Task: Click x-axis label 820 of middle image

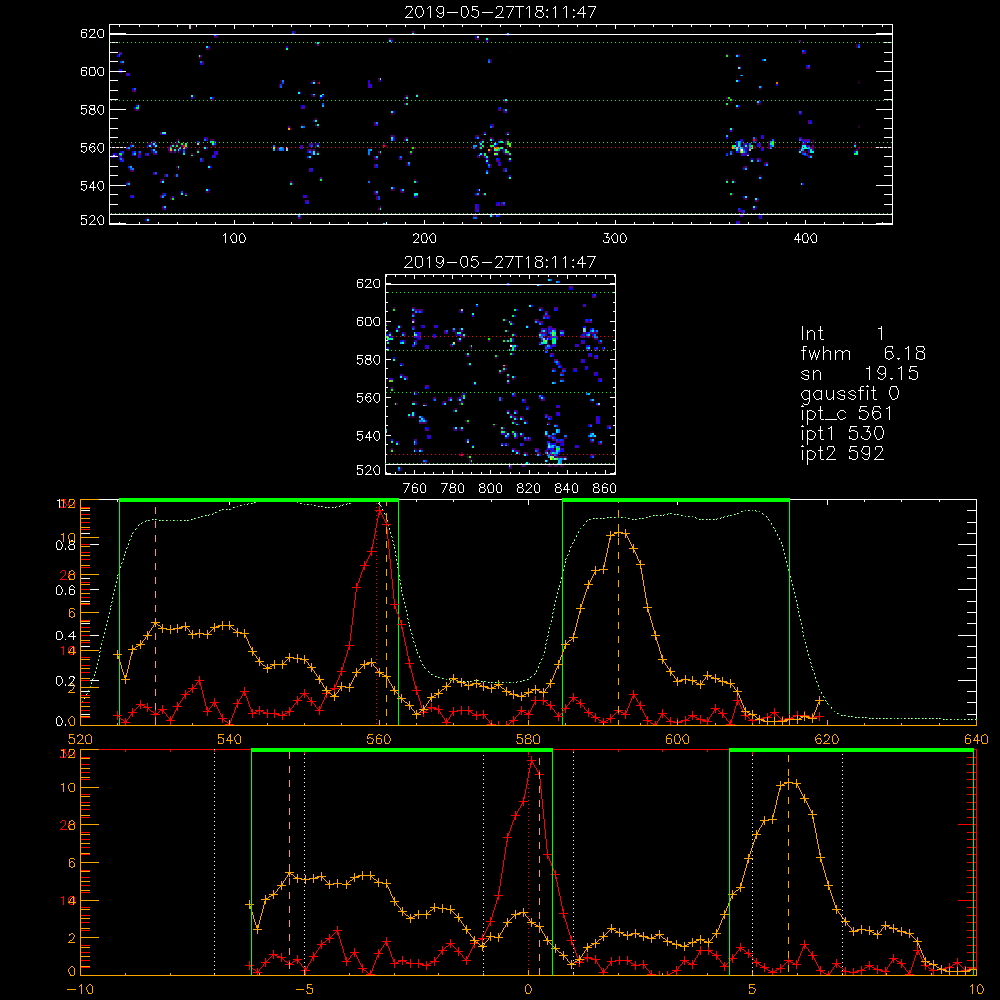Action: coord(529,489)
